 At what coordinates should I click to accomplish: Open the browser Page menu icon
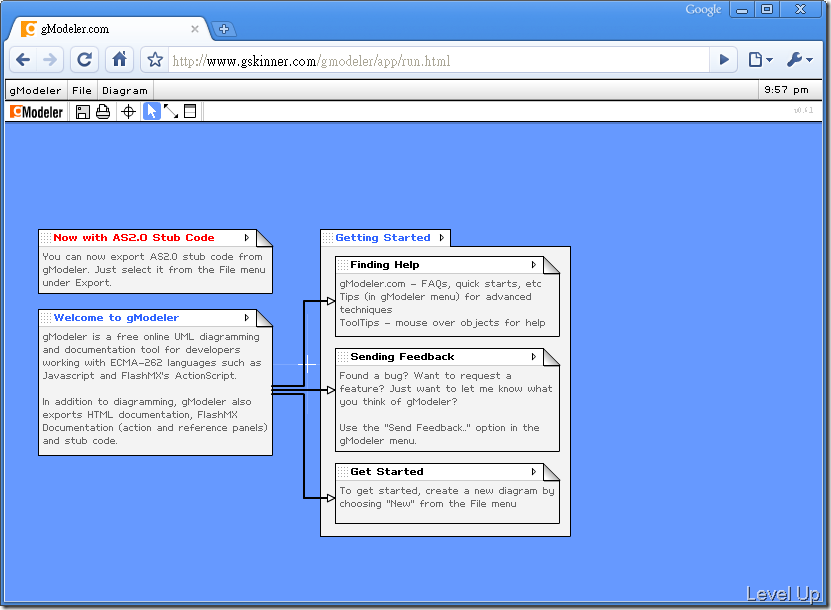point(761,60)
